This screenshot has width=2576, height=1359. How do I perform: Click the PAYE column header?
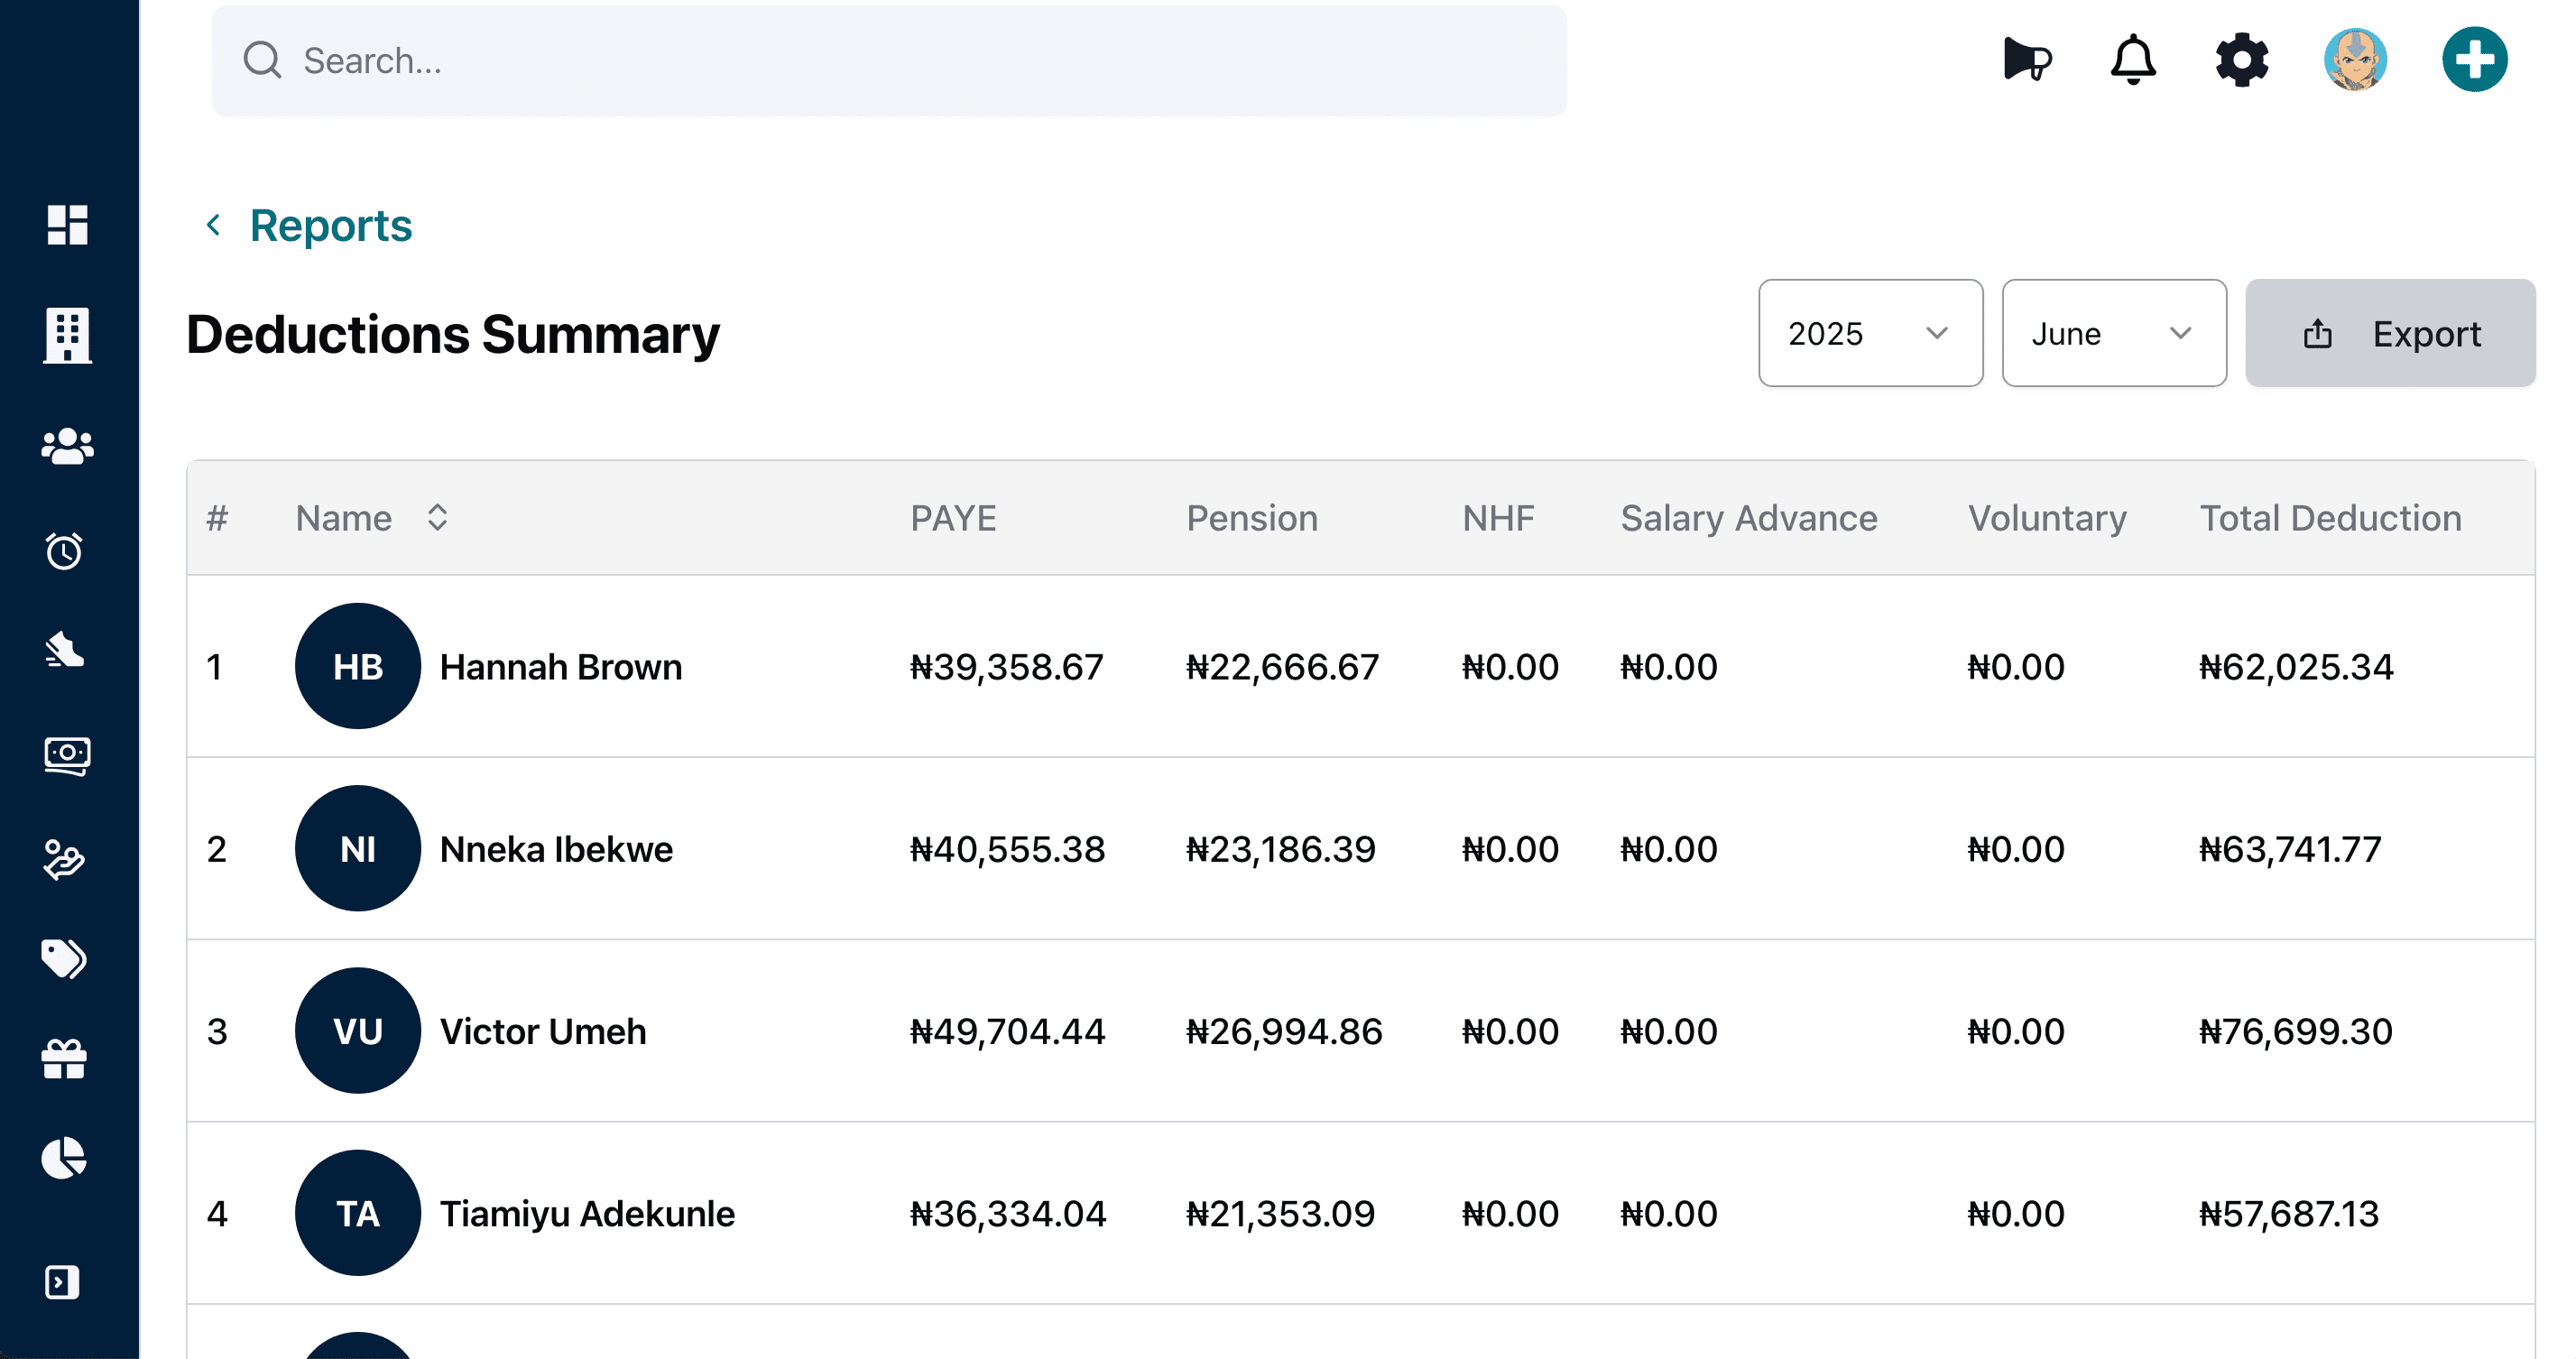(x=953, y=518)
